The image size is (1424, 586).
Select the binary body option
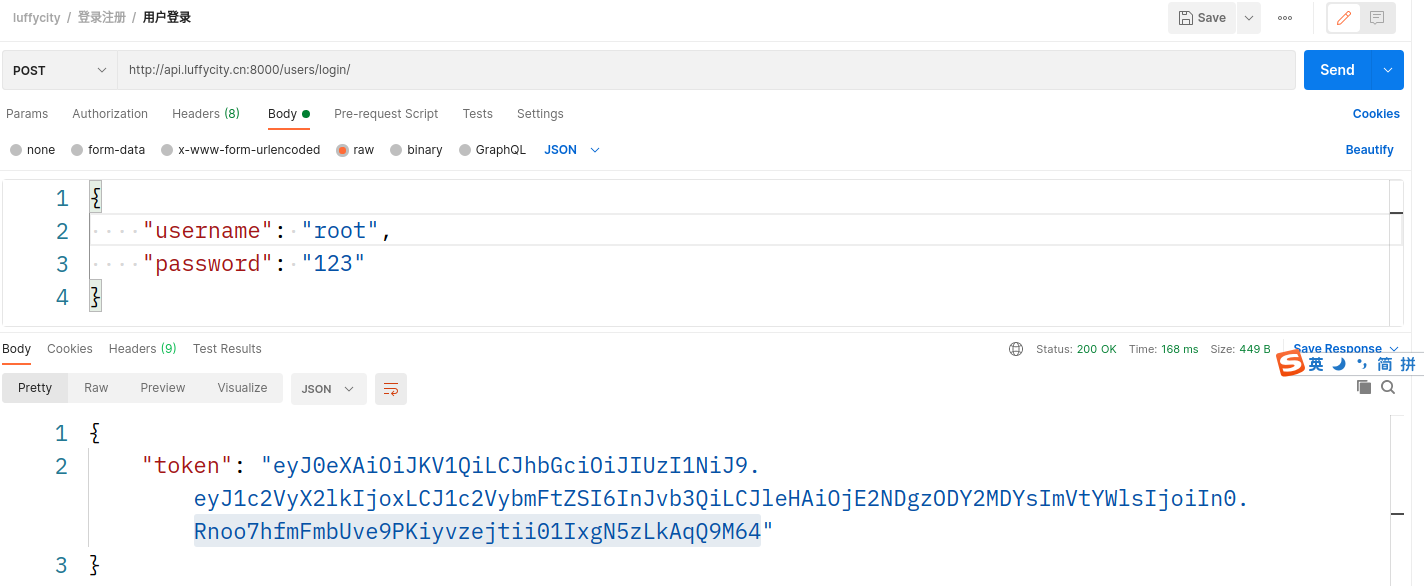[396, 150]
